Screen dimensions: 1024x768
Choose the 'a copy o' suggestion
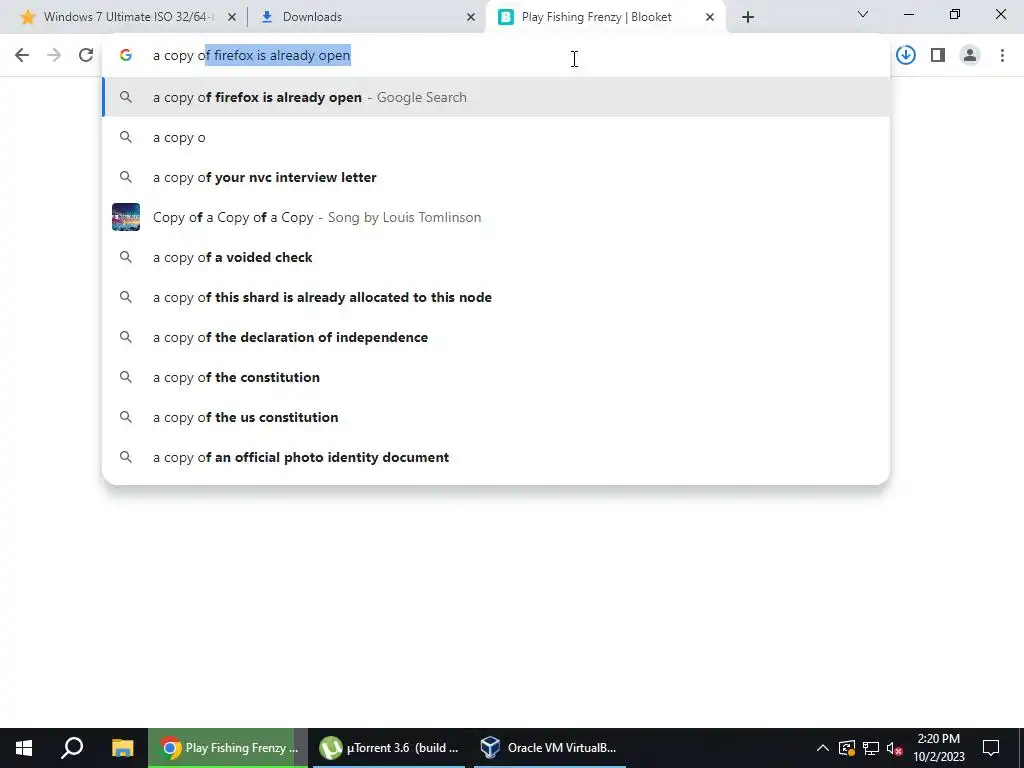tap(496, 137)
